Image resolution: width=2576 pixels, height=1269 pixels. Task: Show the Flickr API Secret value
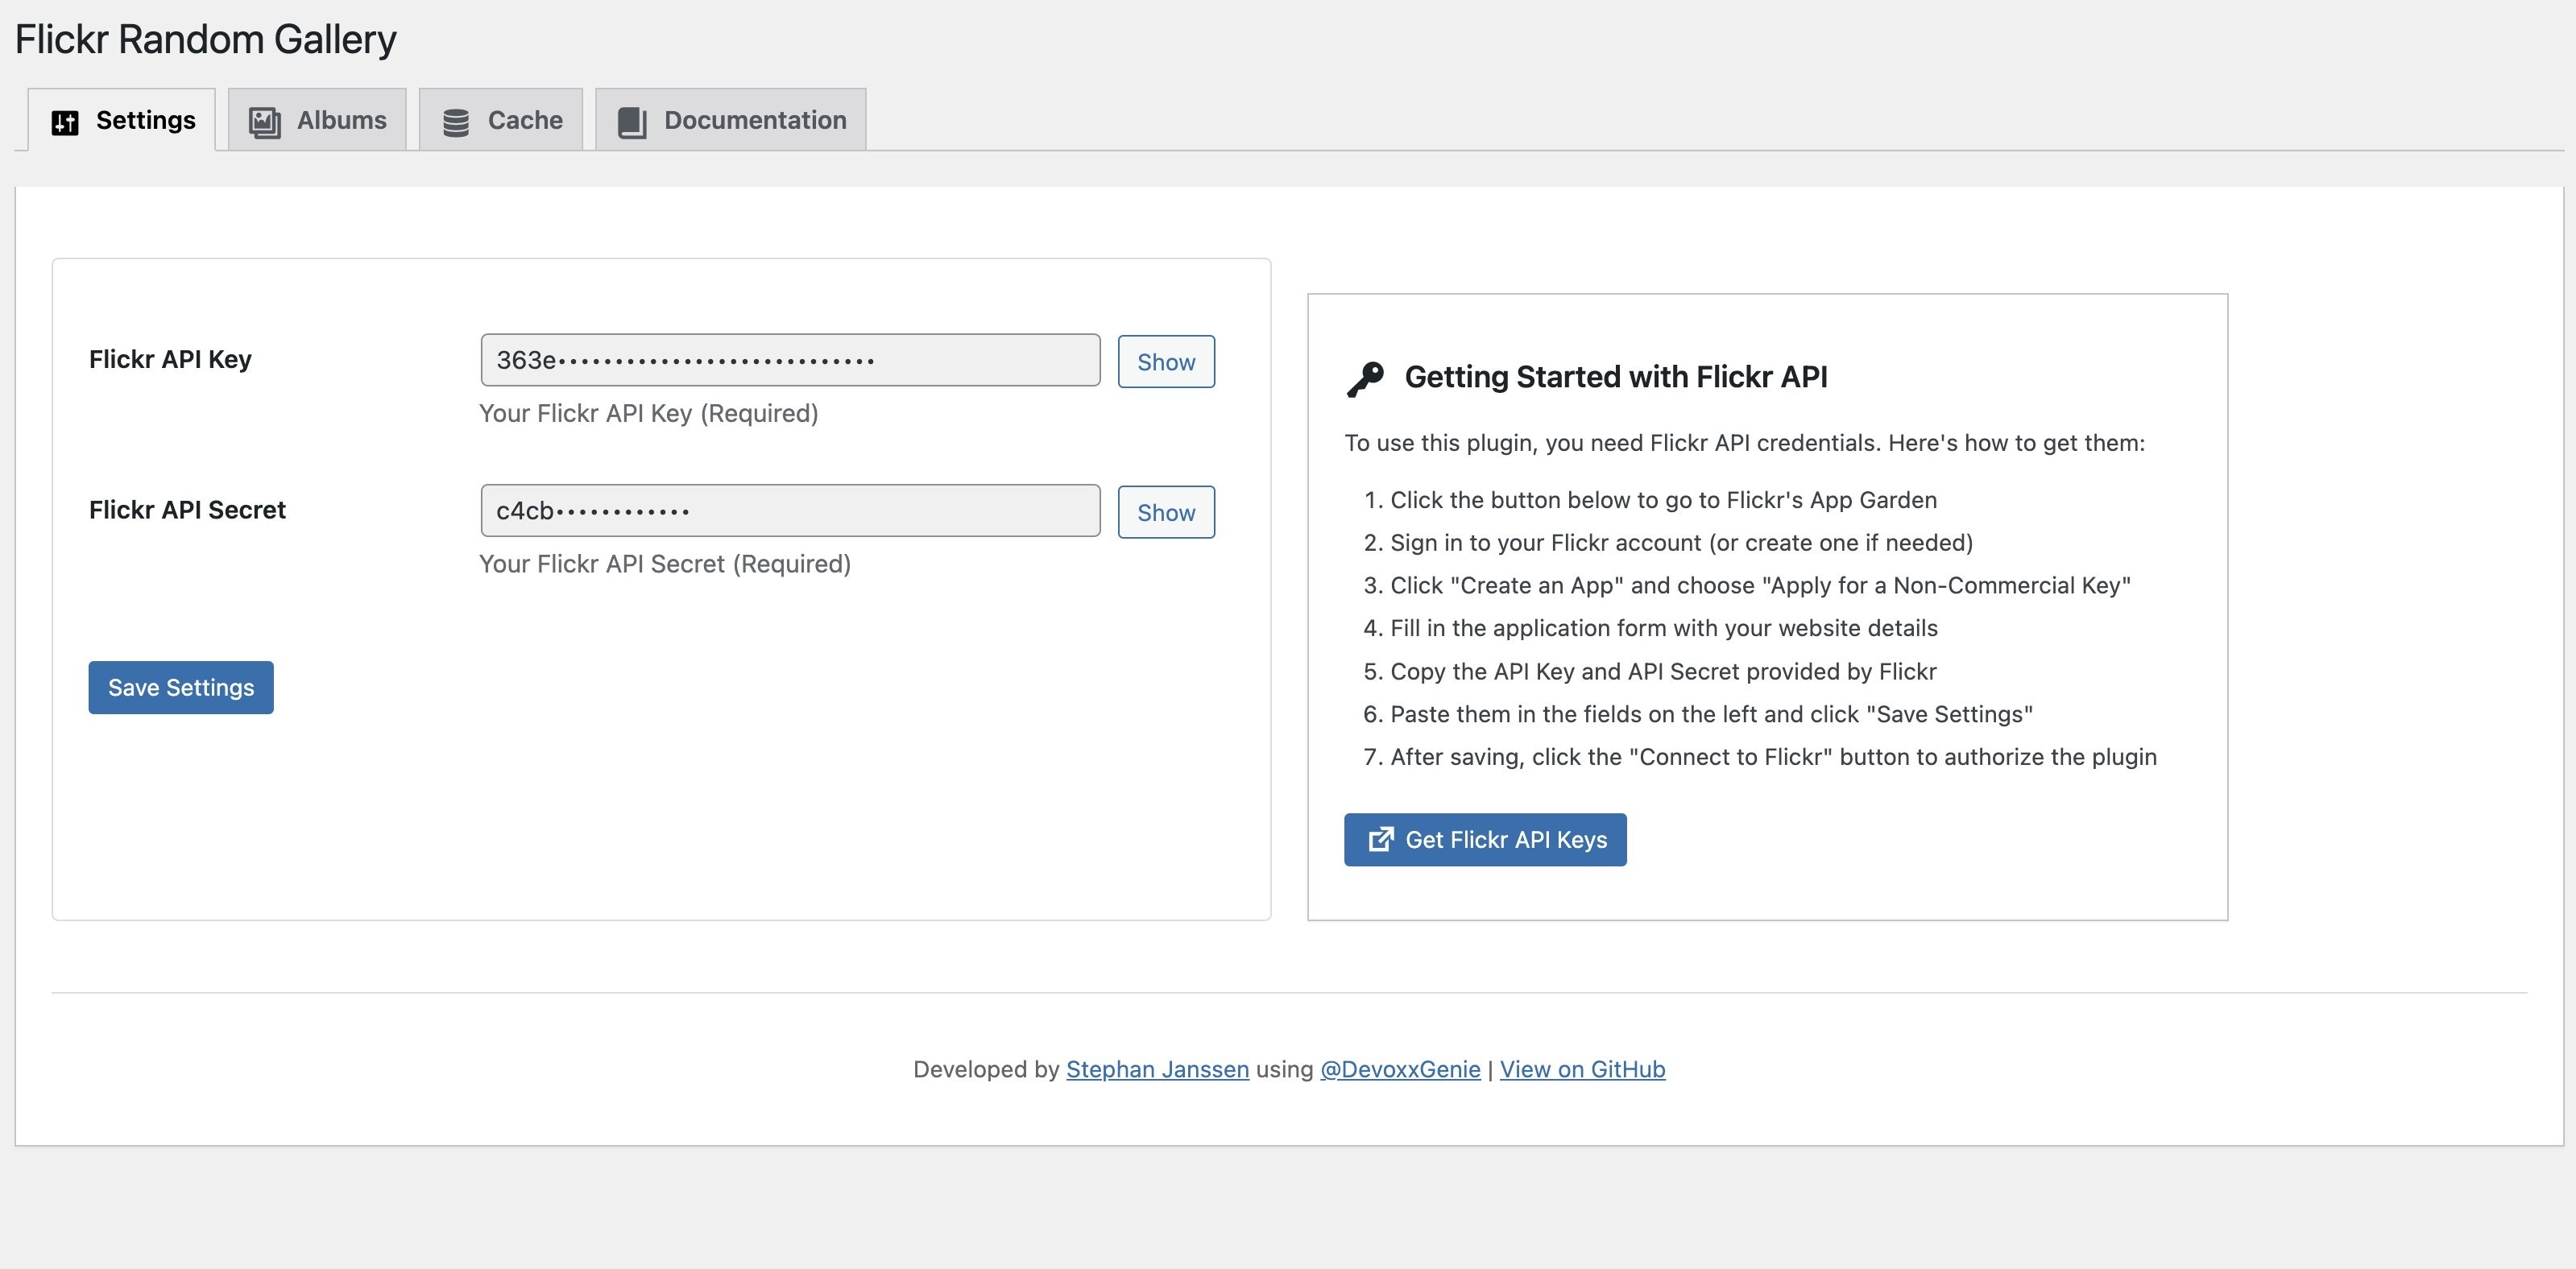tap(1166, 512)
